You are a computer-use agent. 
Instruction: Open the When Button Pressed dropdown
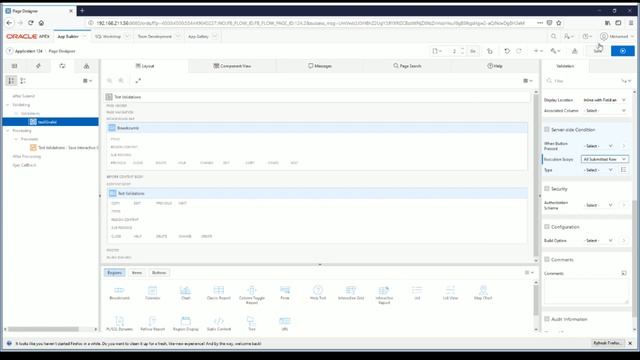pos(598,146)
